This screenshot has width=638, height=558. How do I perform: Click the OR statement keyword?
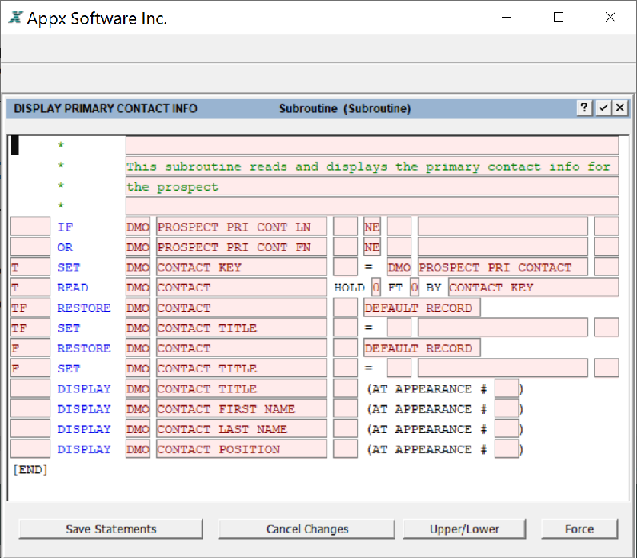point(65,247)
